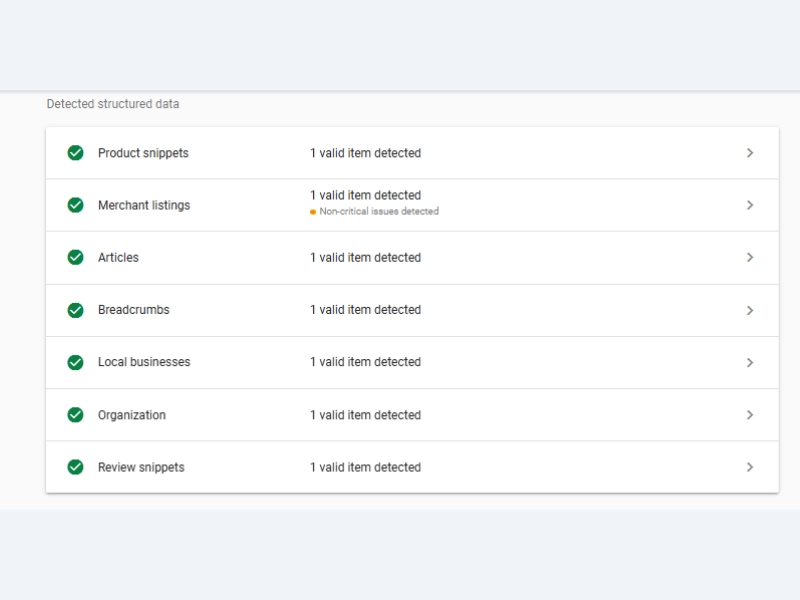
Task: Expand the Review snippets row chevron
Action: (x=750, y=467)
